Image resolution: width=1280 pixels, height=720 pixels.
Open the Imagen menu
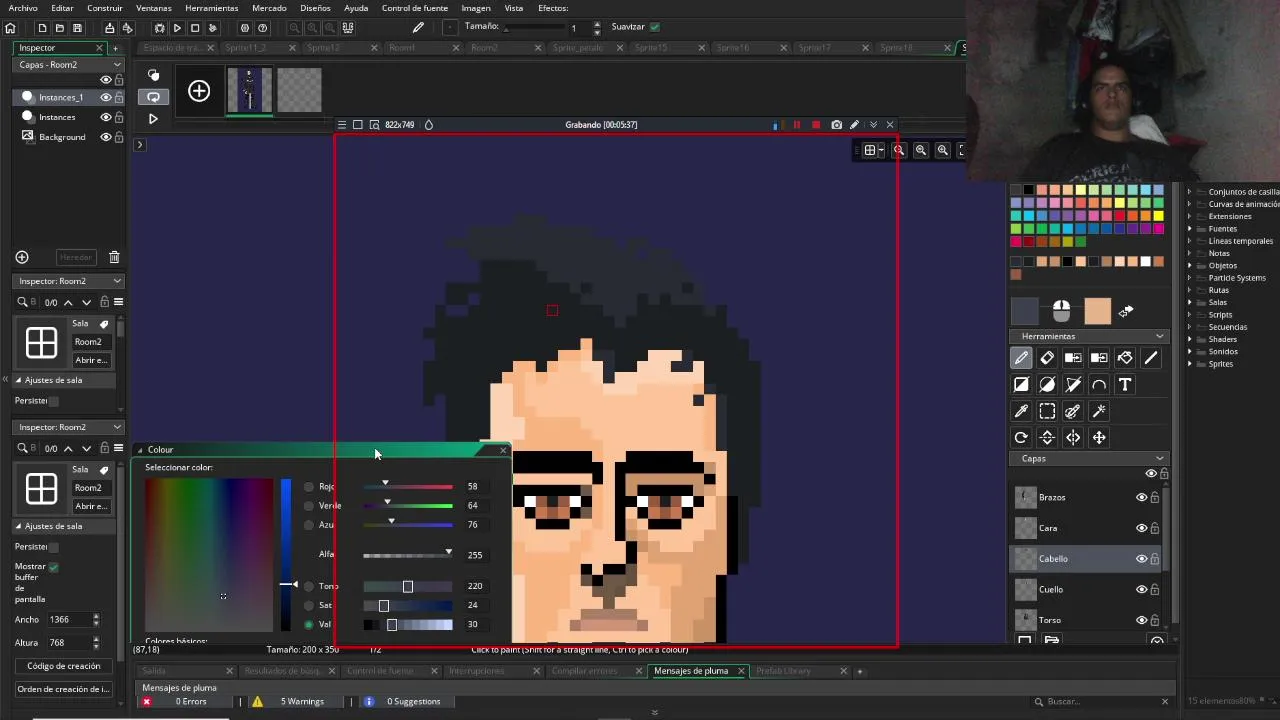pyautogui.click(x=476, y=8)
